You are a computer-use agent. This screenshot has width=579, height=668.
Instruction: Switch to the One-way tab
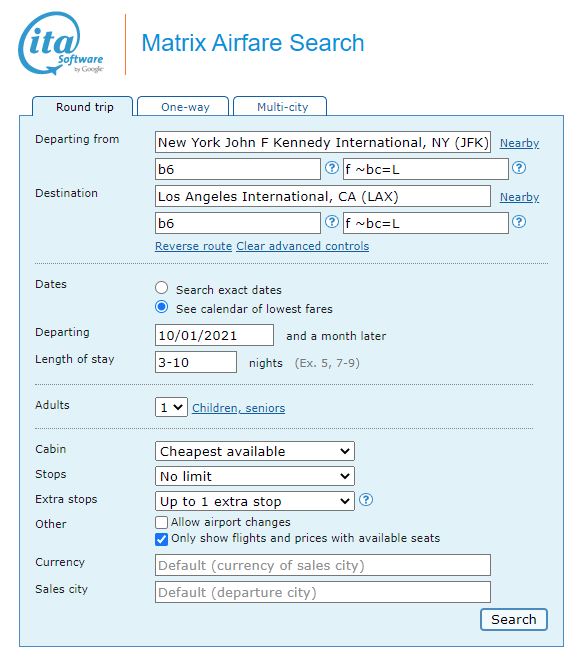[x=183, y=107]
